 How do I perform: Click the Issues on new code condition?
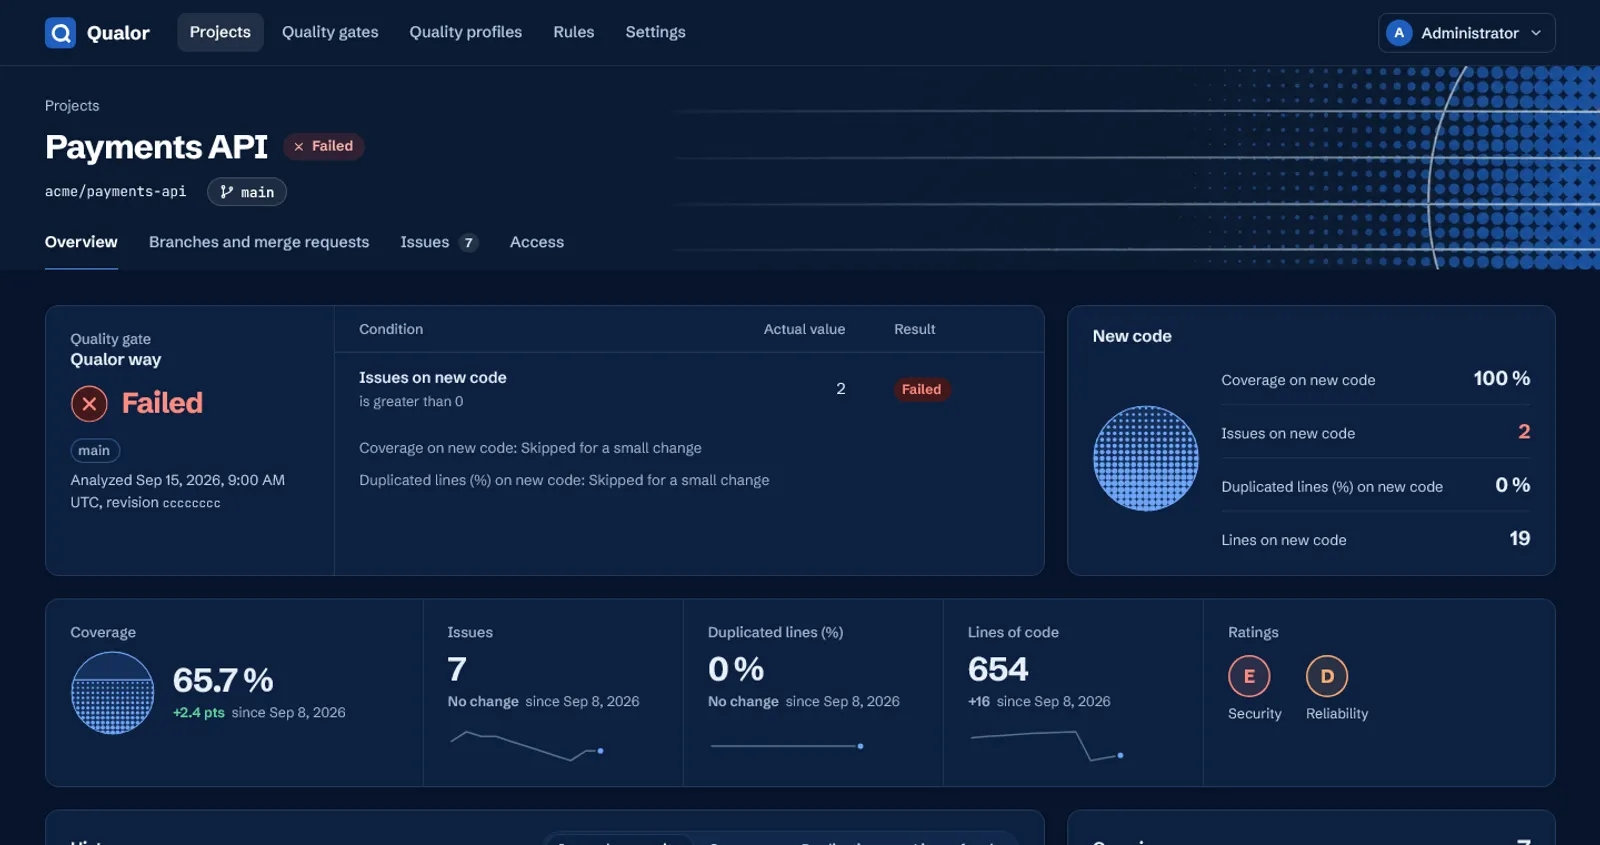(x=433, y=378)
